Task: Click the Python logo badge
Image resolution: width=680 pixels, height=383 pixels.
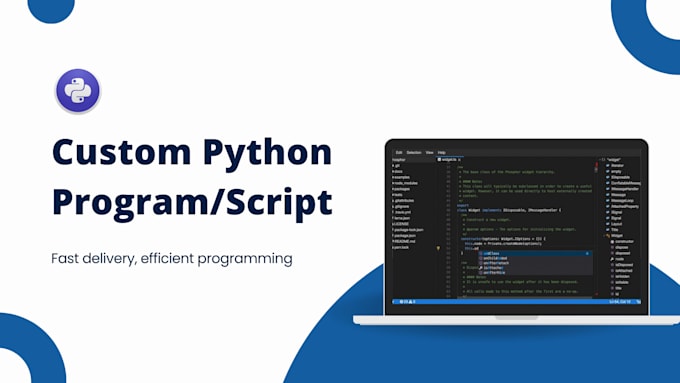Action: coord(78,91)
